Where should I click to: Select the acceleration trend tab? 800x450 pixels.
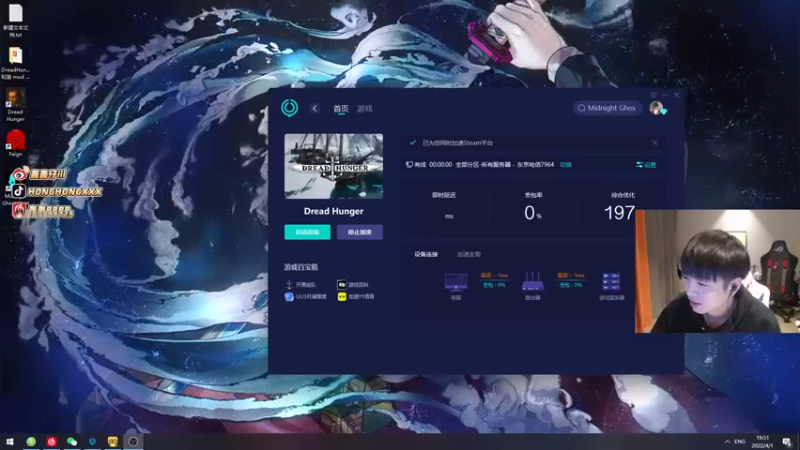[468, 254]
